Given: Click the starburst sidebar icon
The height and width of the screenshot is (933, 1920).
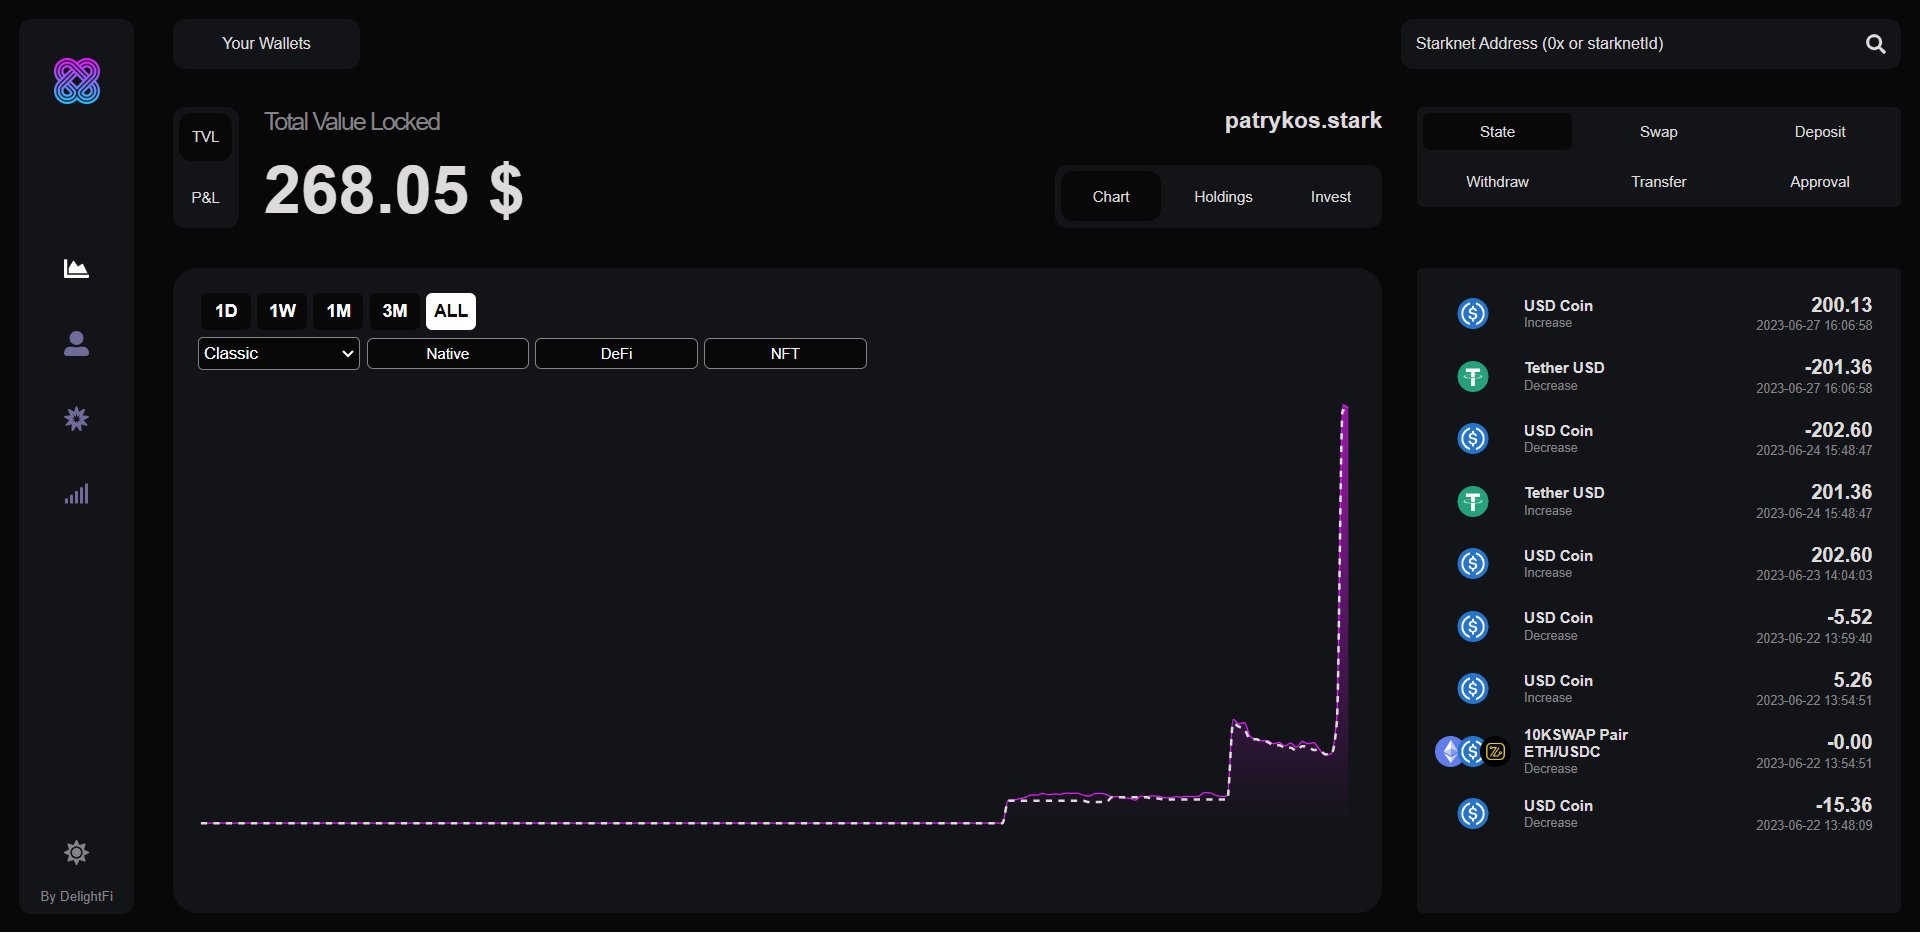Looking at the screenshot, I should (76, 418).
